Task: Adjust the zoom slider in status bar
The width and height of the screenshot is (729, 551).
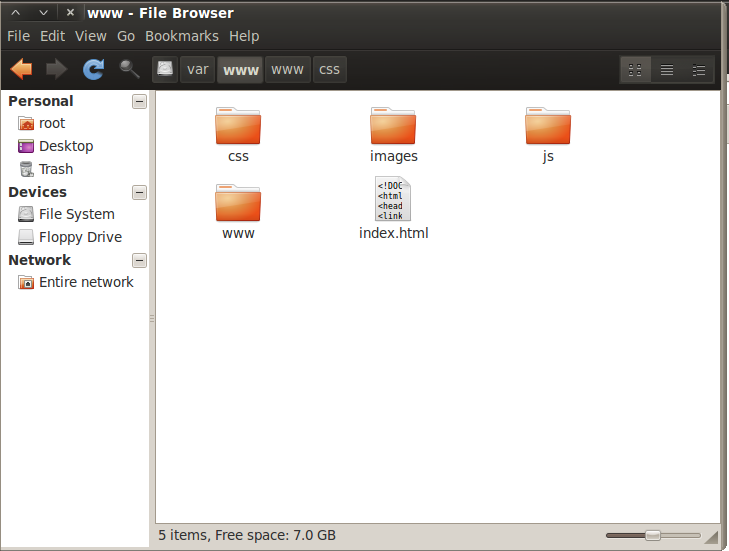Action: [653, 536]
